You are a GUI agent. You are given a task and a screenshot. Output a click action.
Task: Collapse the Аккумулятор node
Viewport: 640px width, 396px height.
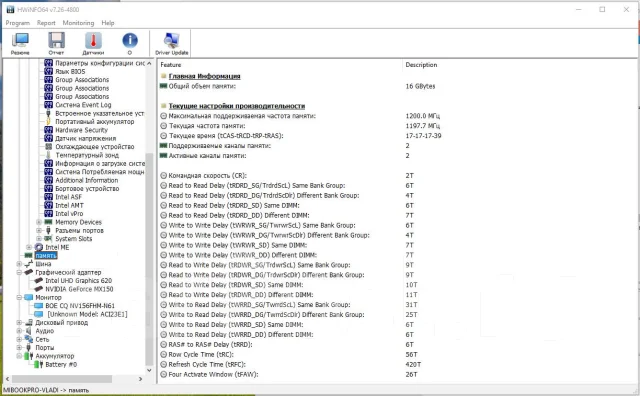pos(19,356)
